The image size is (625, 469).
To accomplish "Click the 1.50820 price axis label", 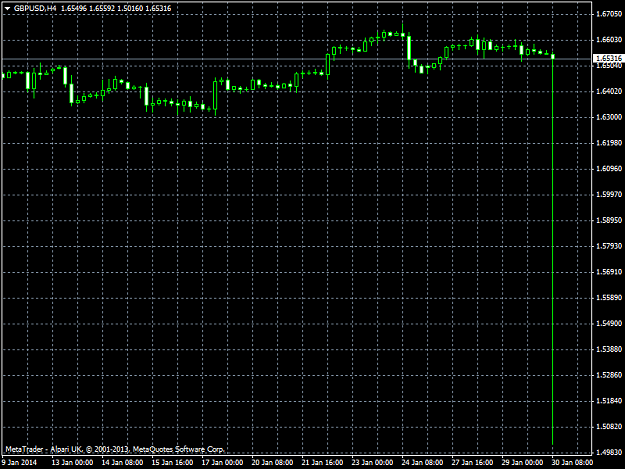I will (609, 426).
